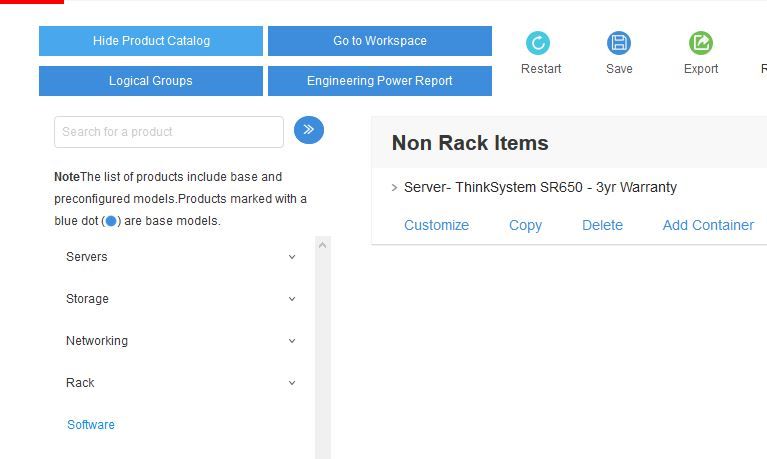
Task: Click the Restart icon
Action: click(x=538, y=43)
